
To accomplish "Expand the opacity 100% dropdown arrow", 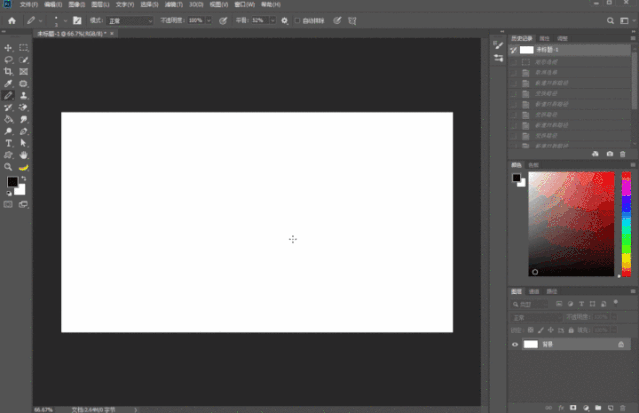I will tap(209, 20).
